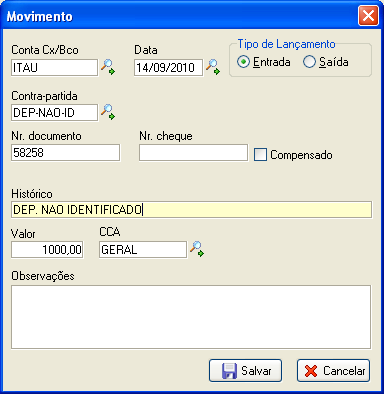
Task: Click the Valor field showing 1000,00
Action: pyautogui.click(x=47, y=250)
